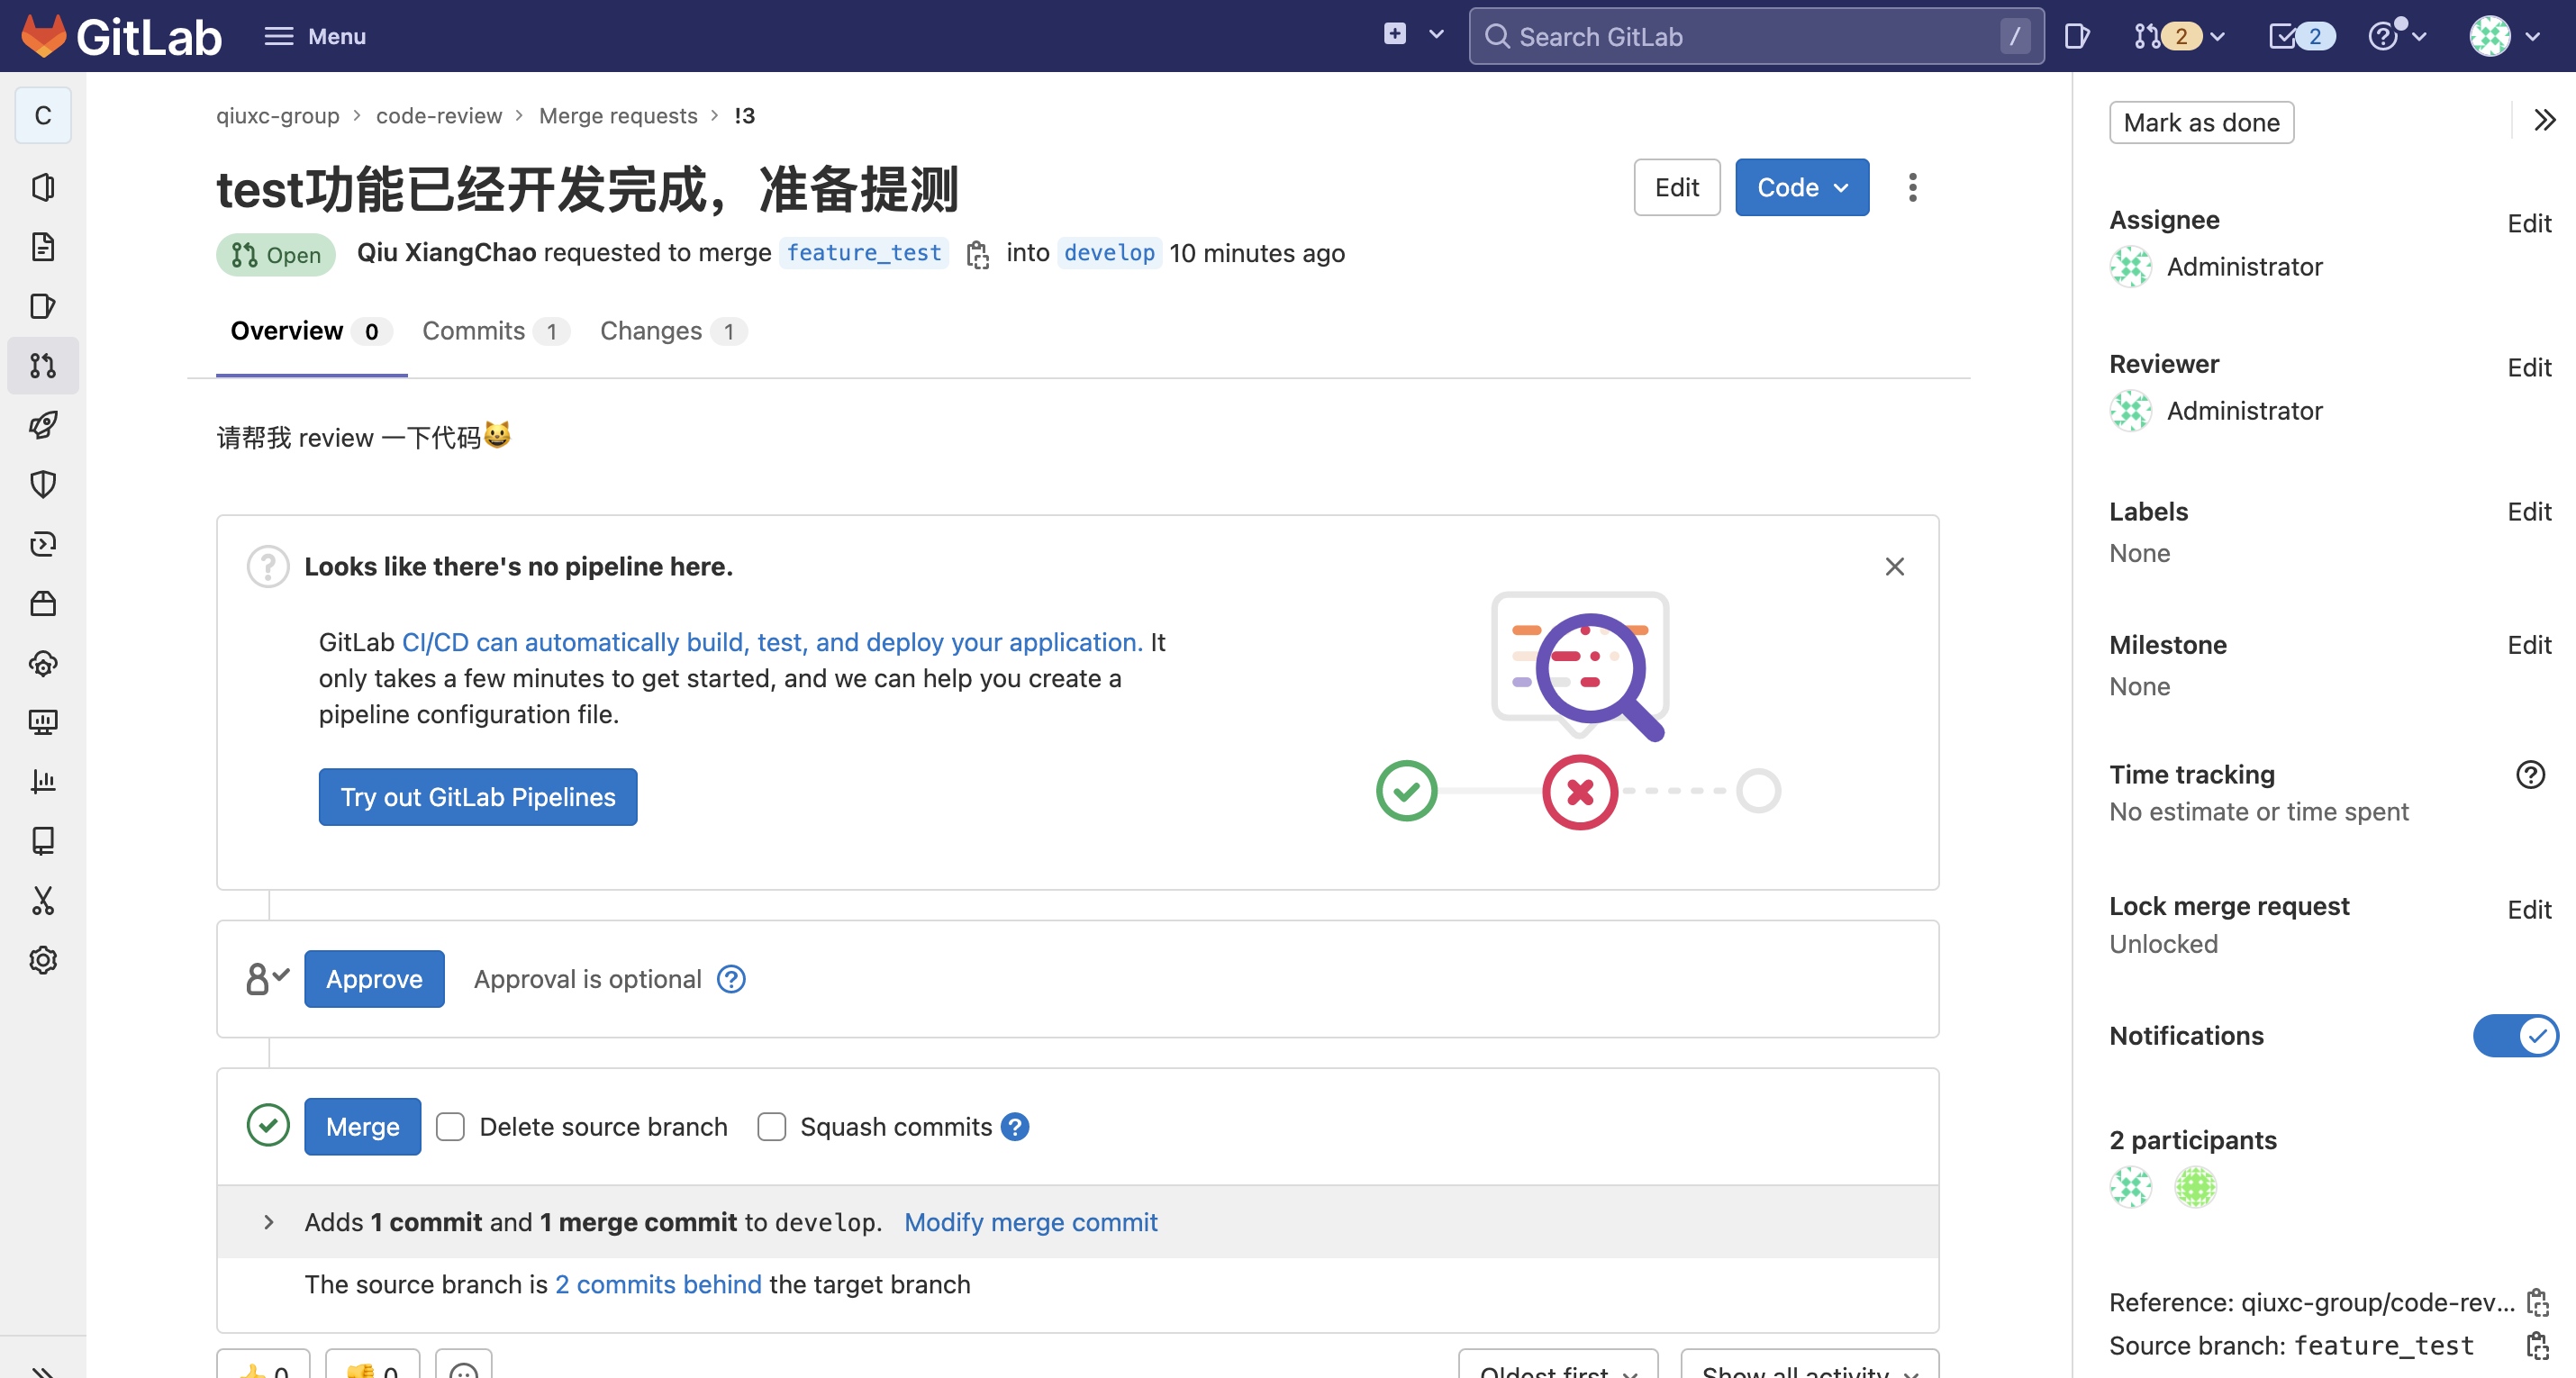Image resolution: width=2576 pixels, height=1378 pixels.
Task: Open the Project information sidebar icon
Action: click(43, 187)
